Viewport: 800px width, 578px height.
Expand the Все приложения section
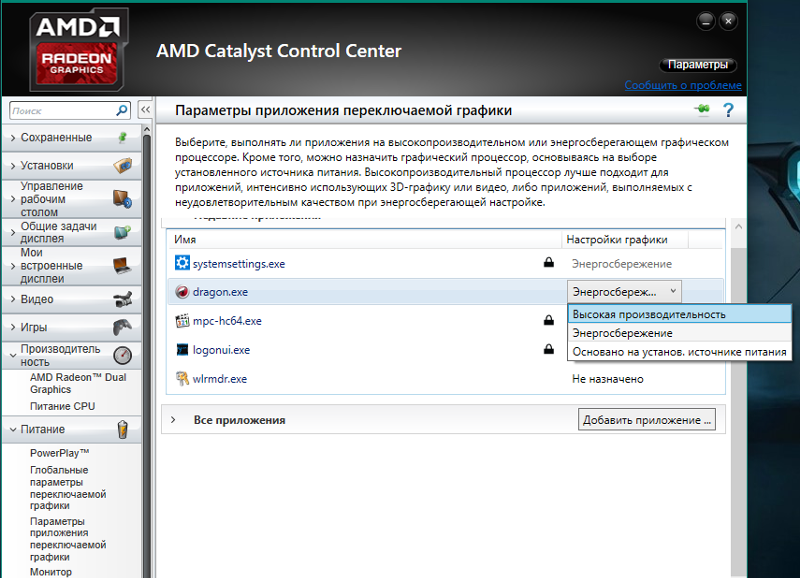173,420
